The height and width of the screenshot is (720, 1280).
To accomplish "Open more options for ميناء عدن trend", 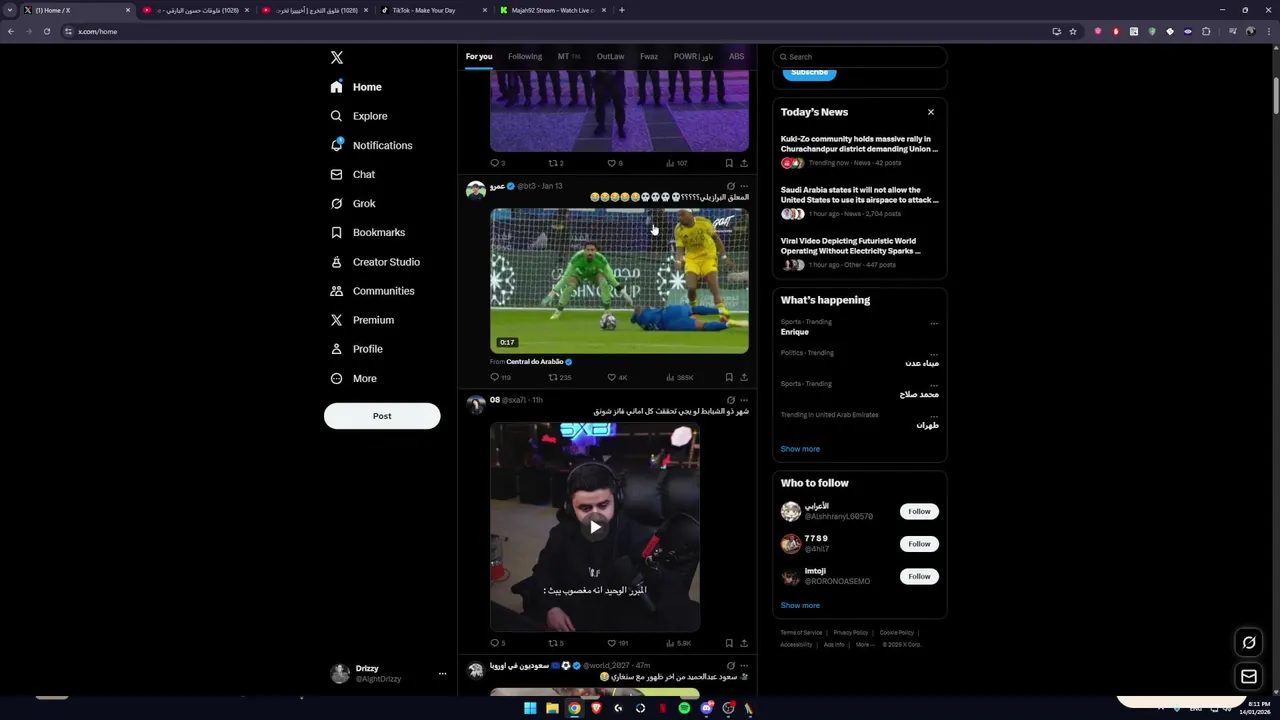I will click(934, 354).
